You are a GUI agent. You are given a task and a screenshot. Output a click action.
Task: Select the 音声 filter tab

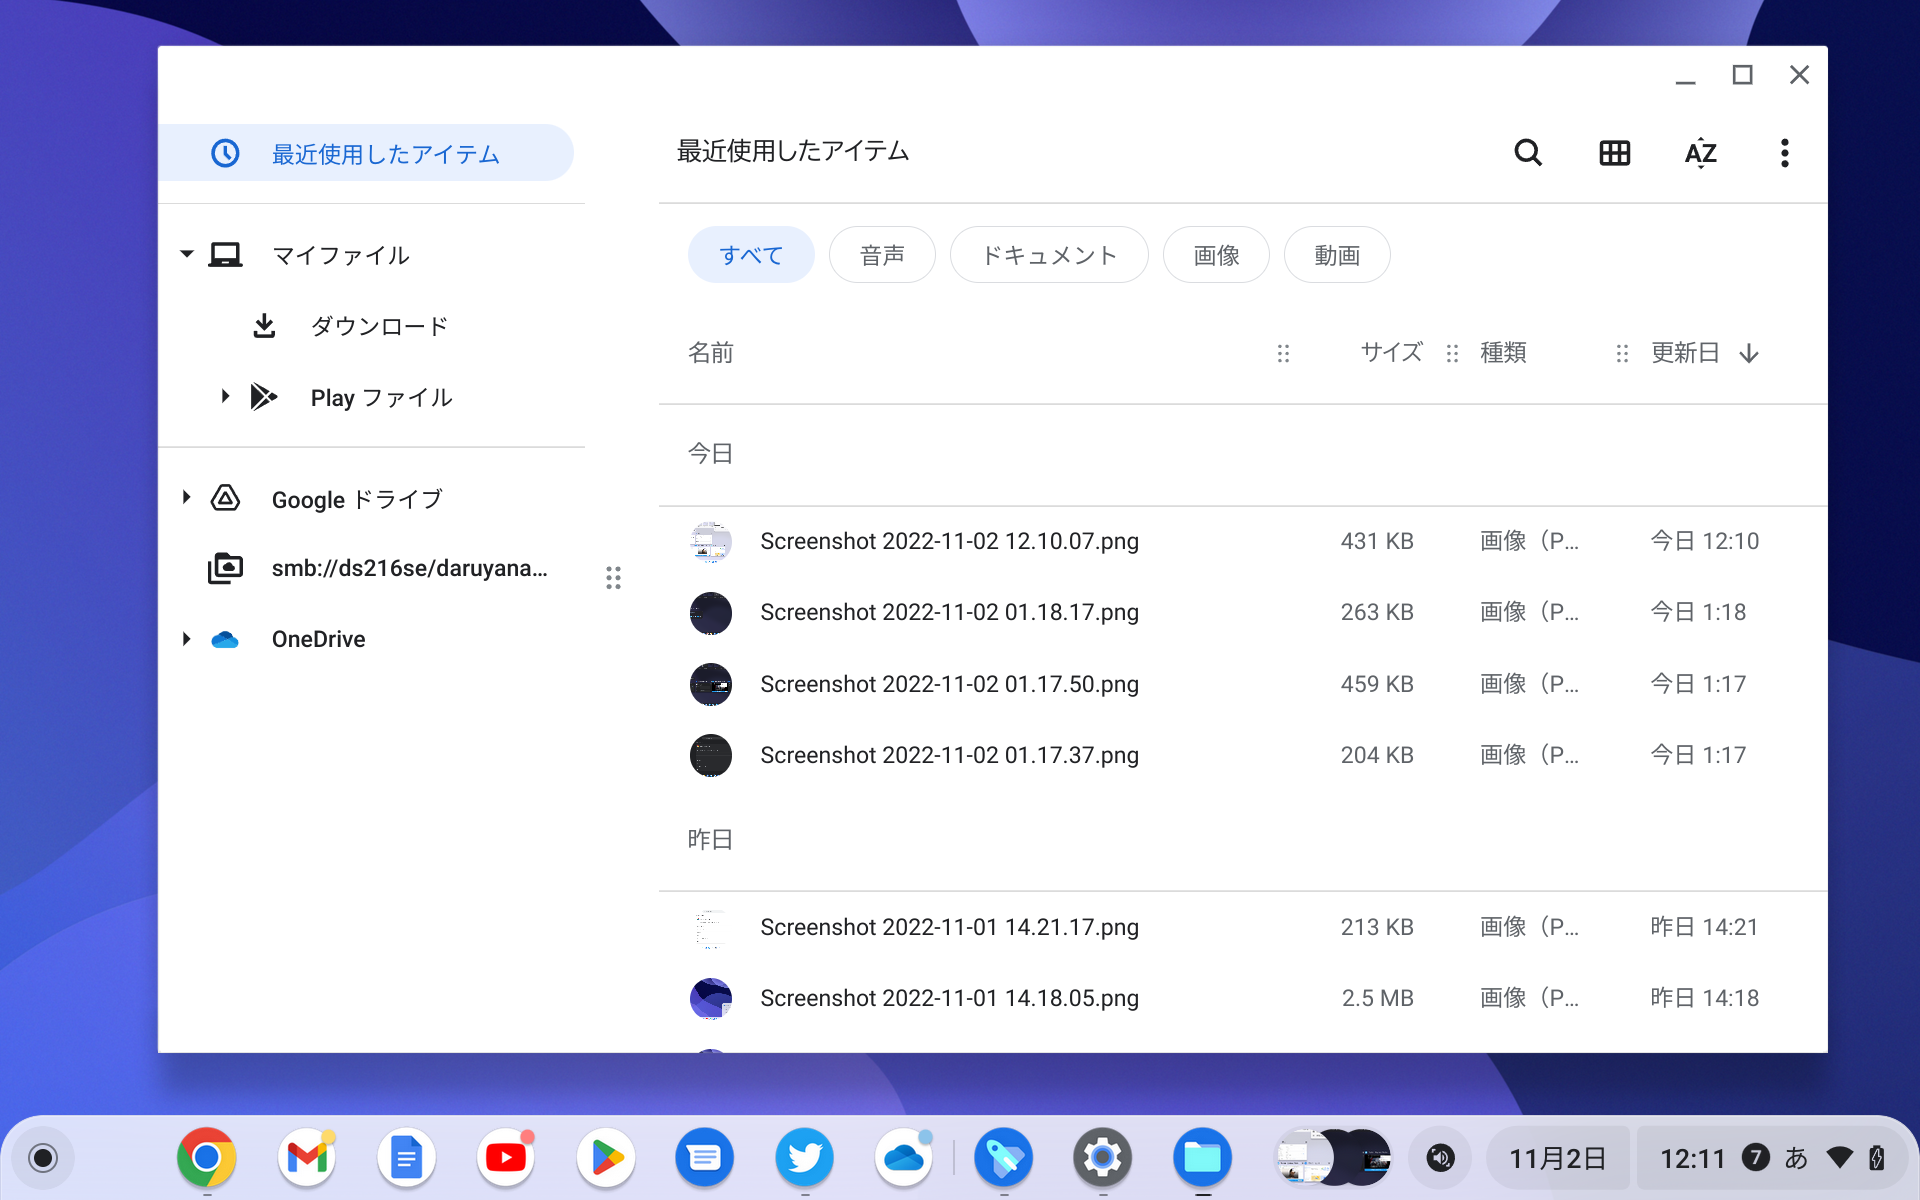tap(881, 255)
